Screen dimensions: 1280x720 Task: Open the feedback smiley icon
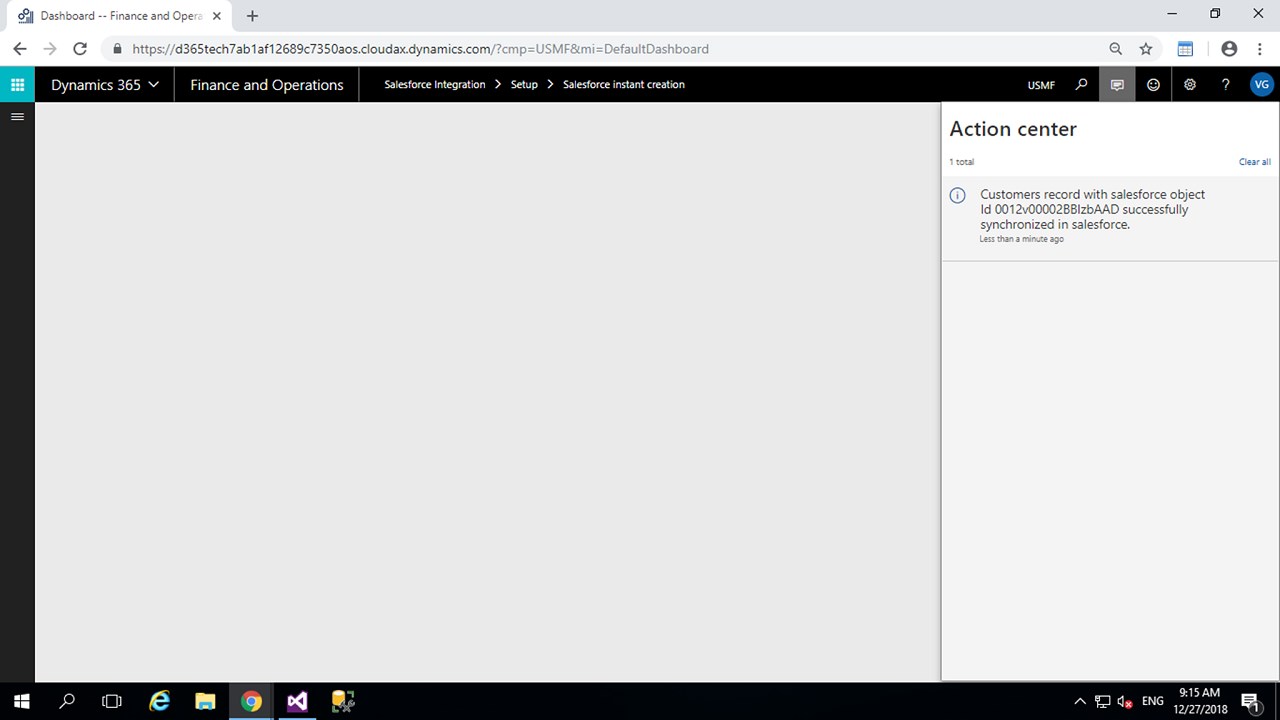click(1153, 84)
